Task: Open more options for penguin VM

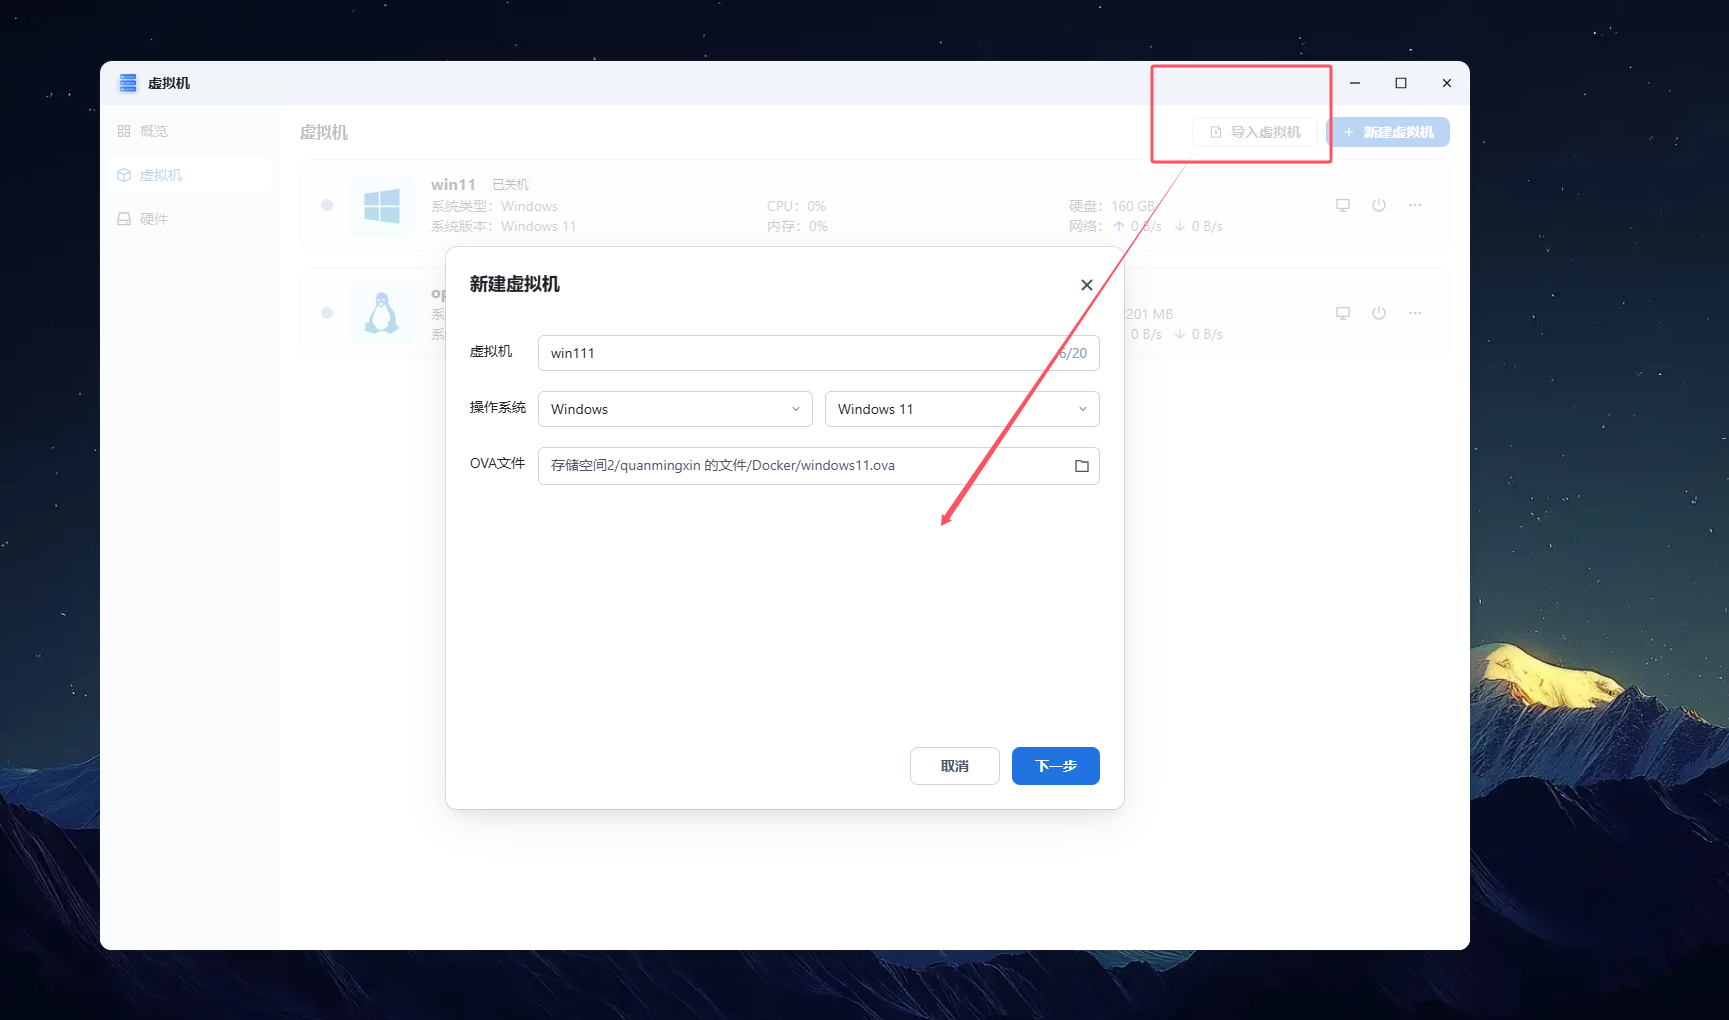Action: click(1415, 313)
